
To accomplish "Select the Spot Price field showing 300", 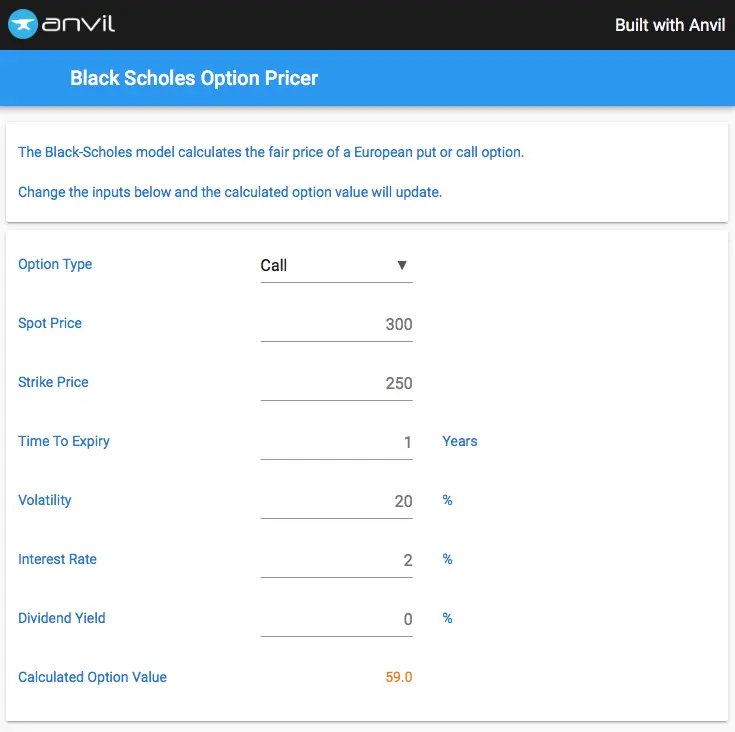I will 336,324.
